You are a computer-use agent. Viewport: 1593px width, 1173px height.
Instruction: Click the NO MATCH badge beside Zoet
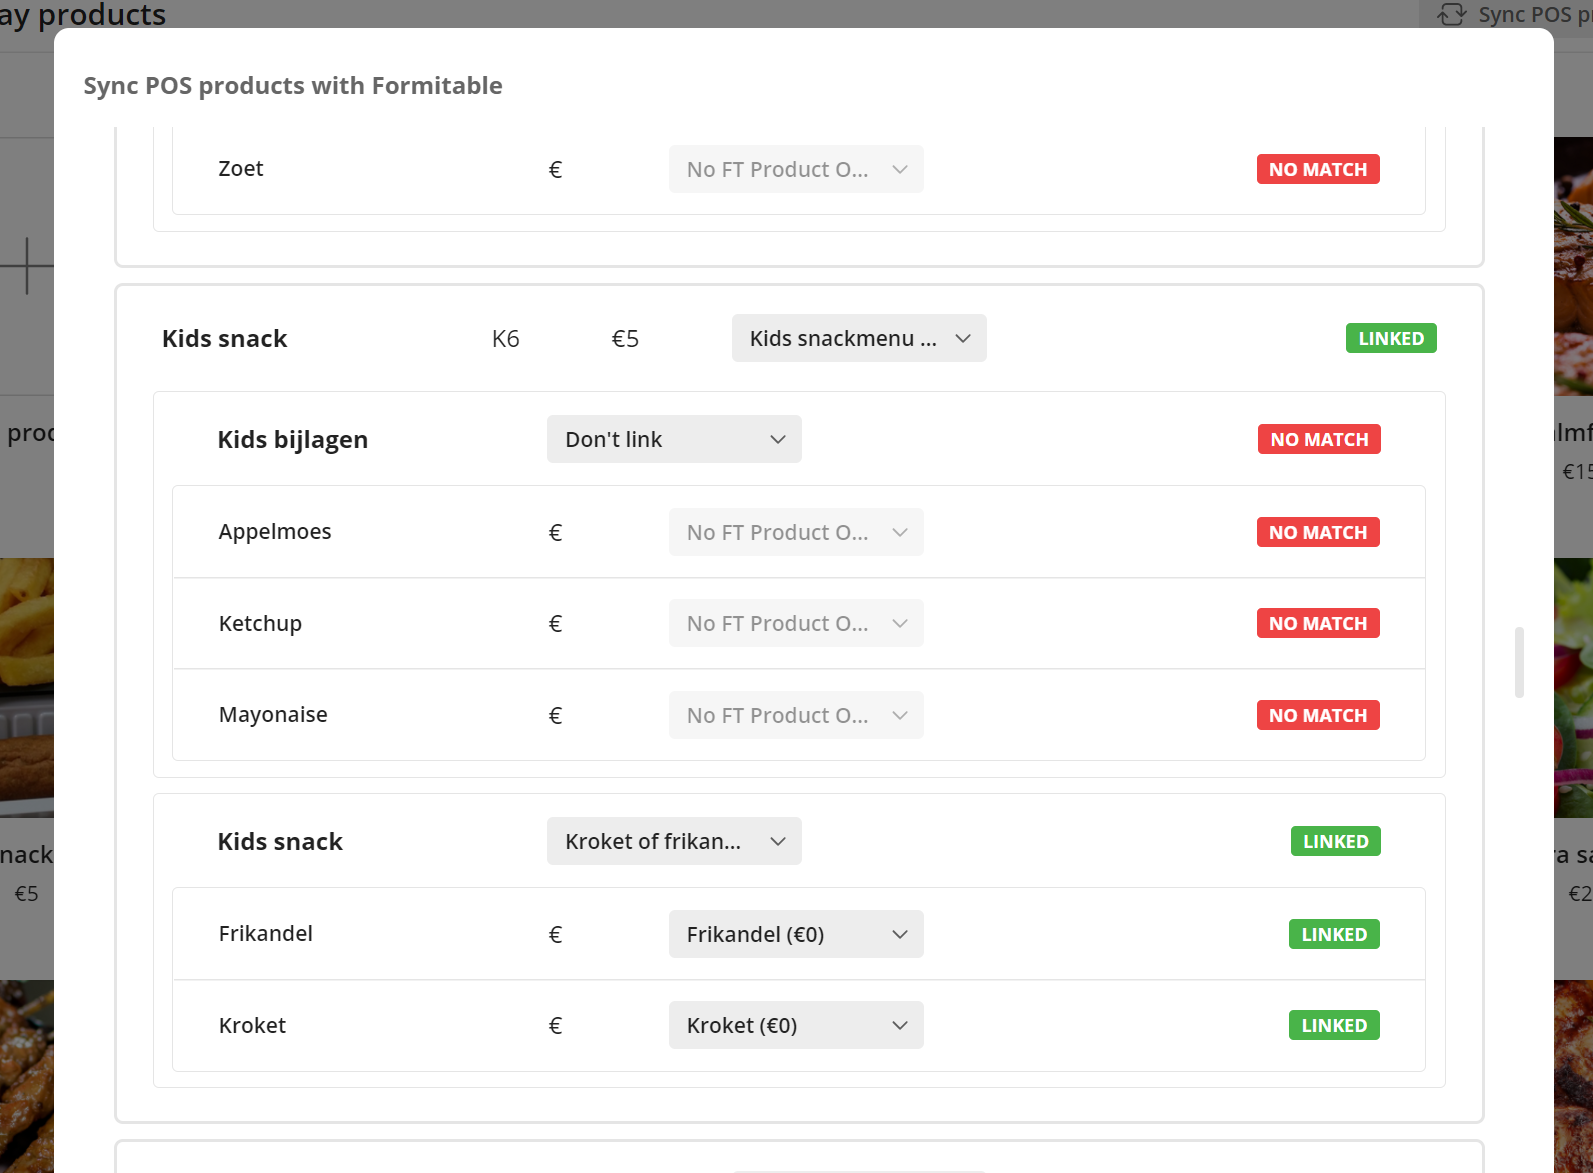[x=1317, y=169]
